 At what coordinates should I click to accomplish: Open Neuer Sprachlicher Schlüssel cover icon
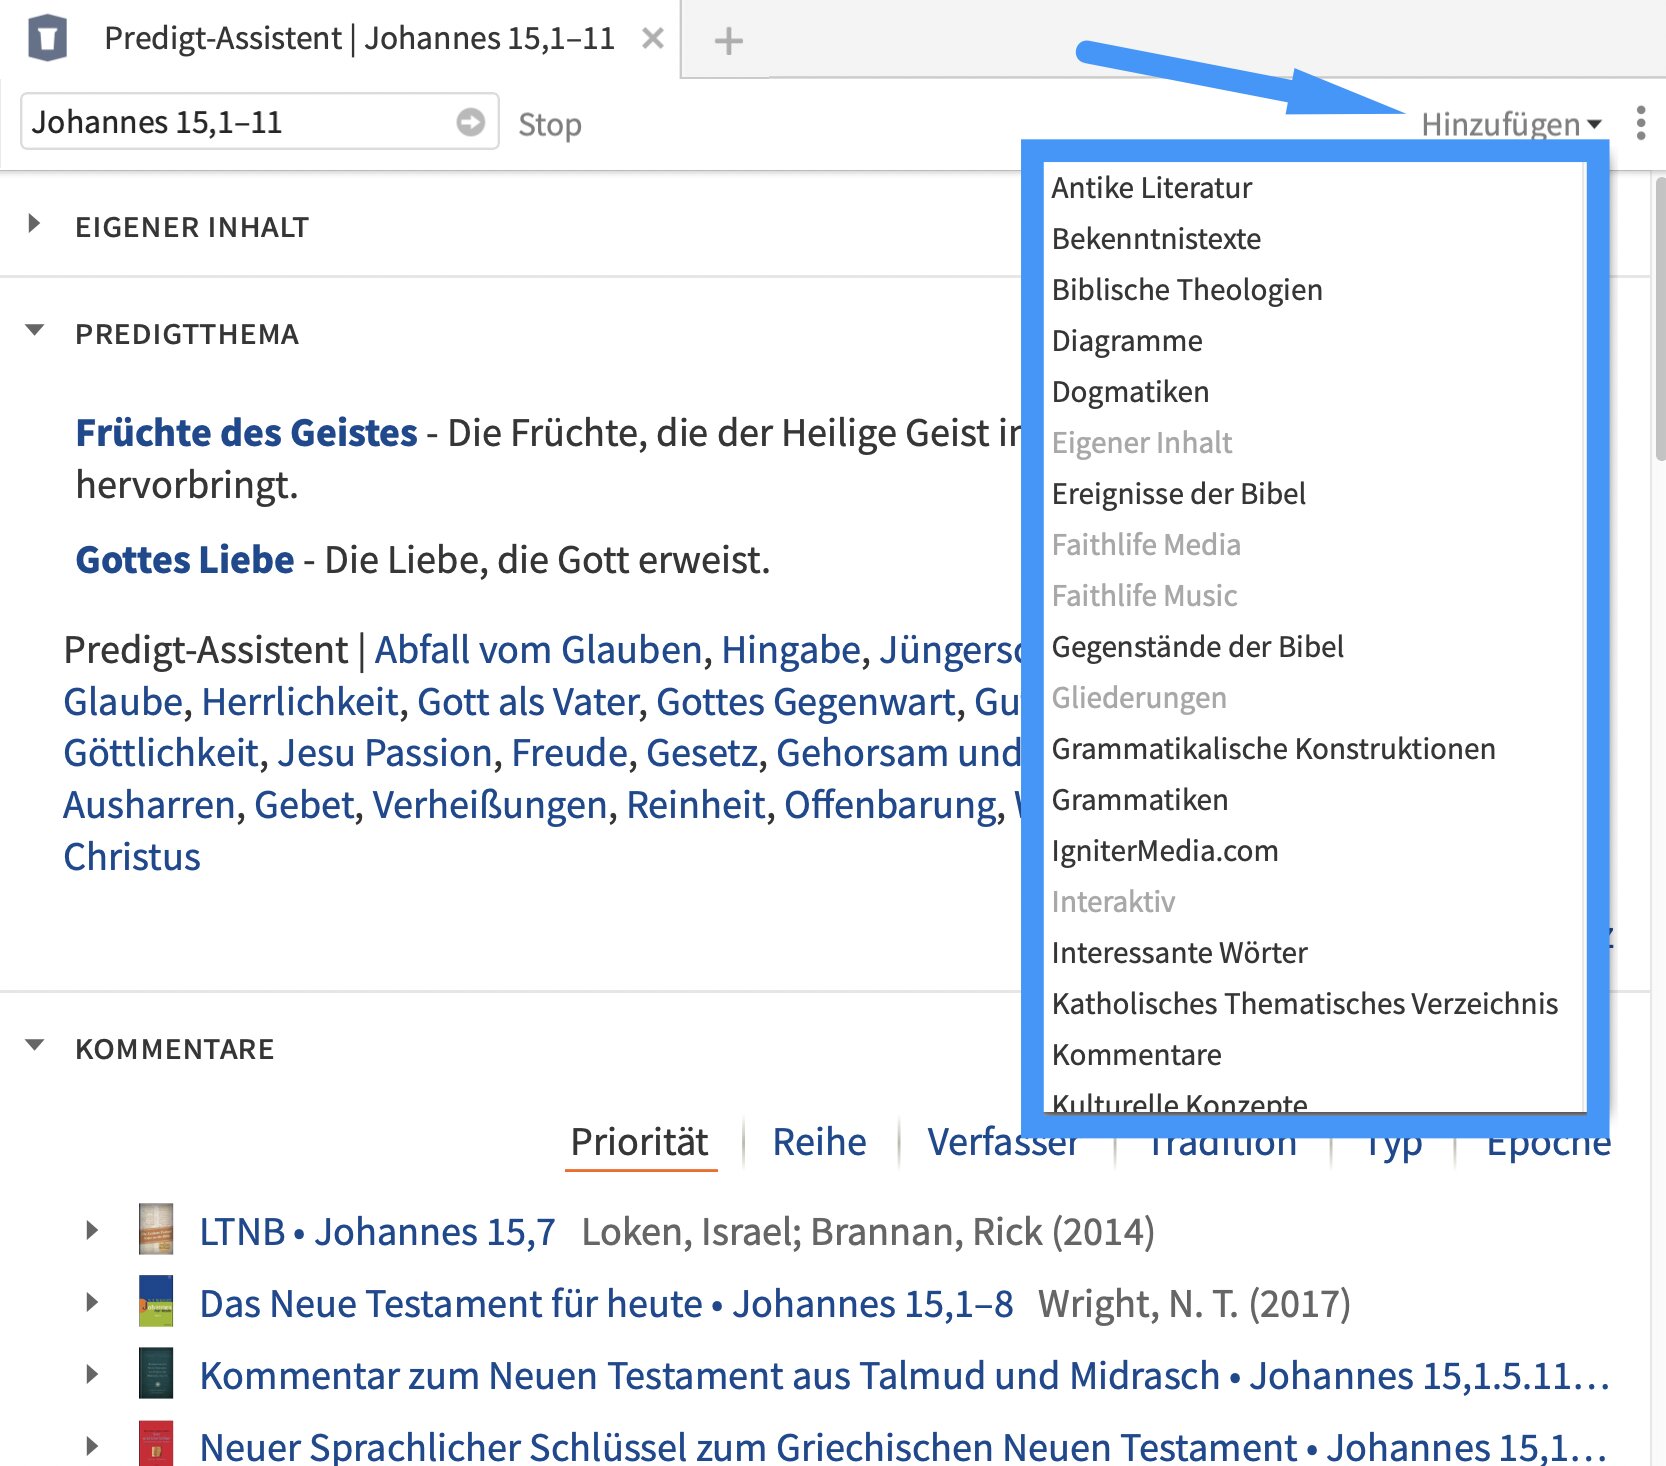coord(156,1443)
